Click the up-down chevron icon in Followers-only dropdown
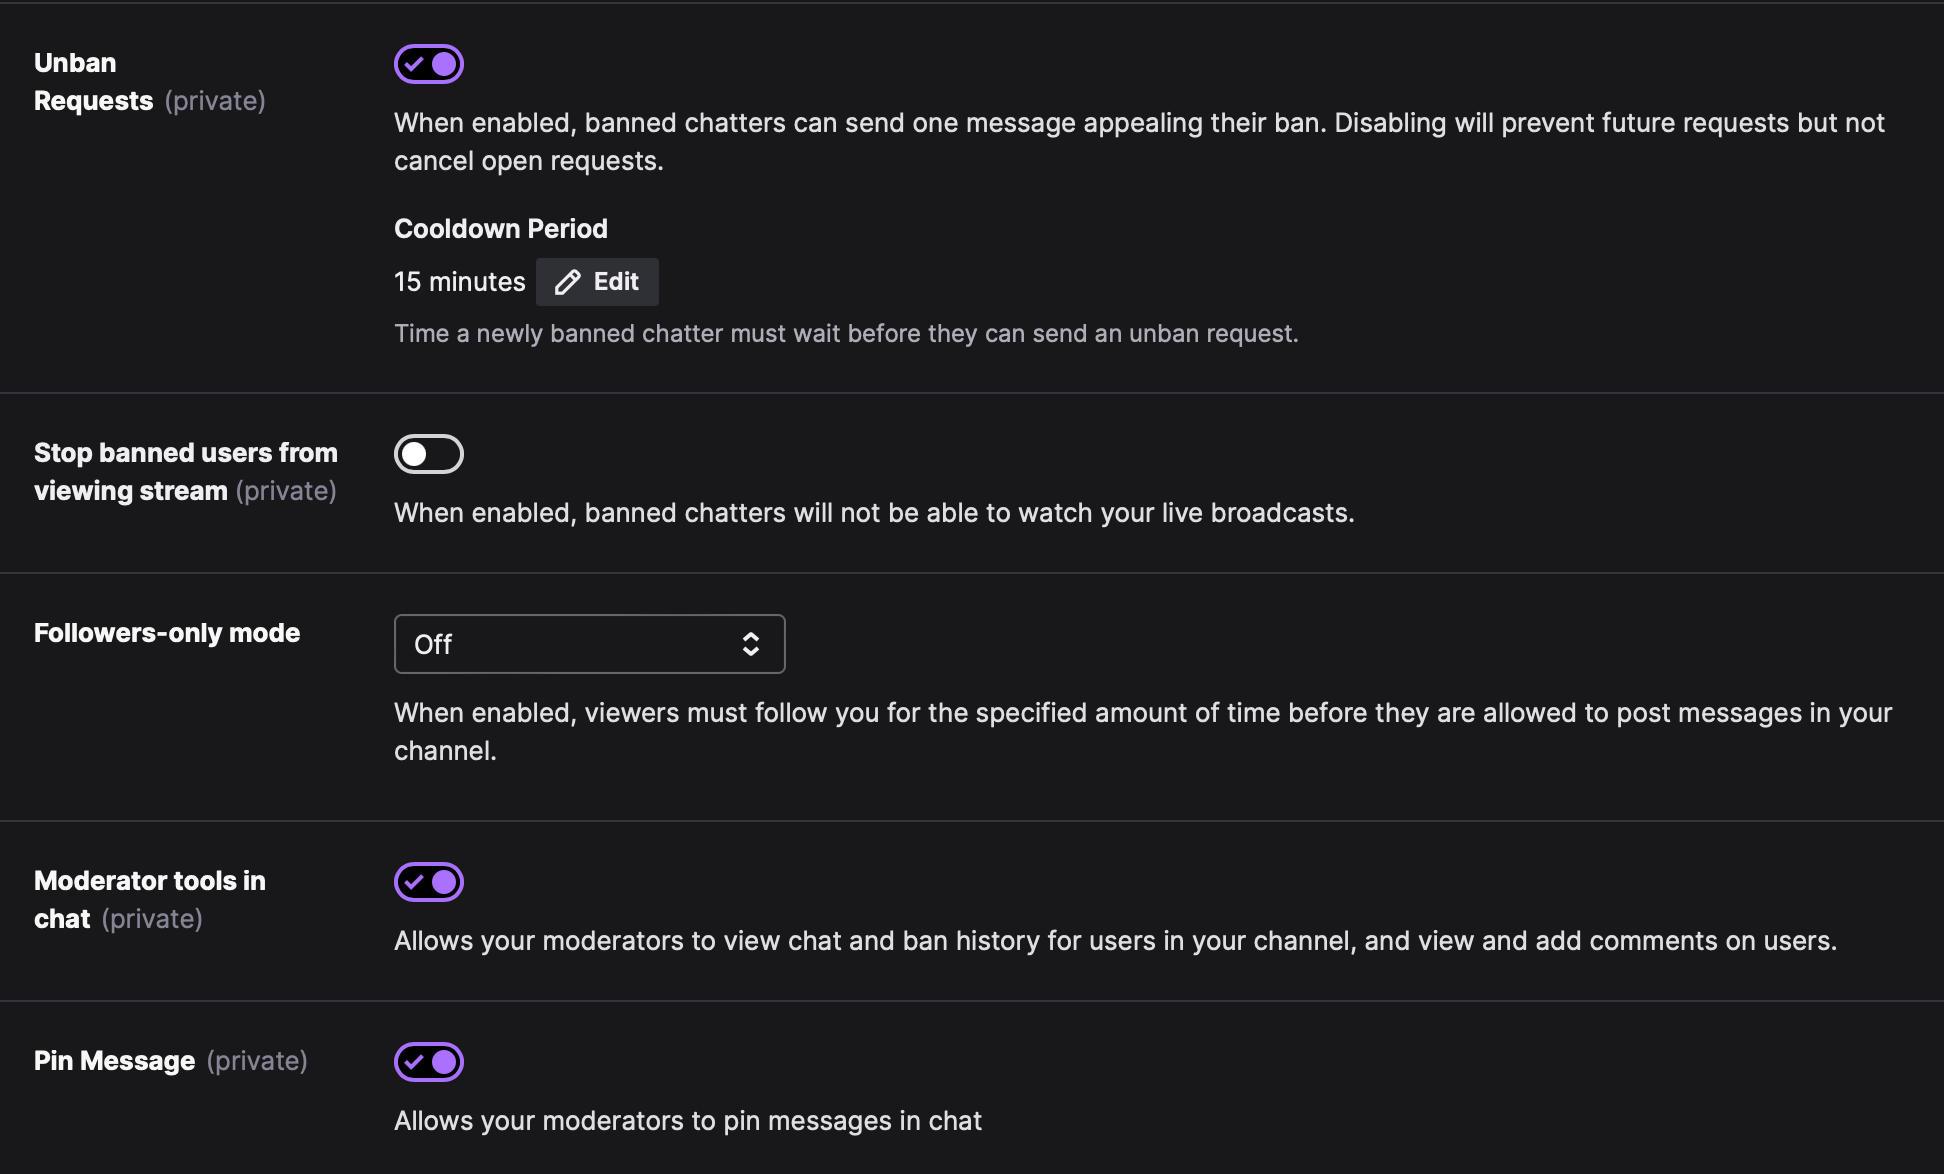This screenshot has height=1174, width=1944. click(751, 644)
